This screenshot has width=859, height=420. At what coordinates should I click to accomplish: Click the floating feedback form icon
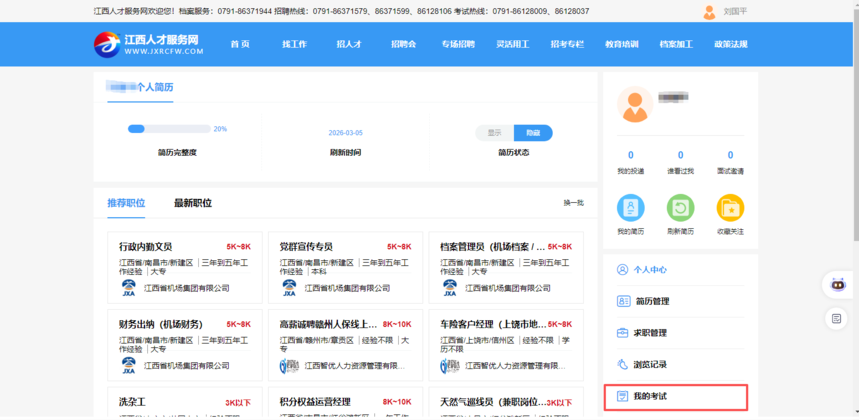coord(837,319)
